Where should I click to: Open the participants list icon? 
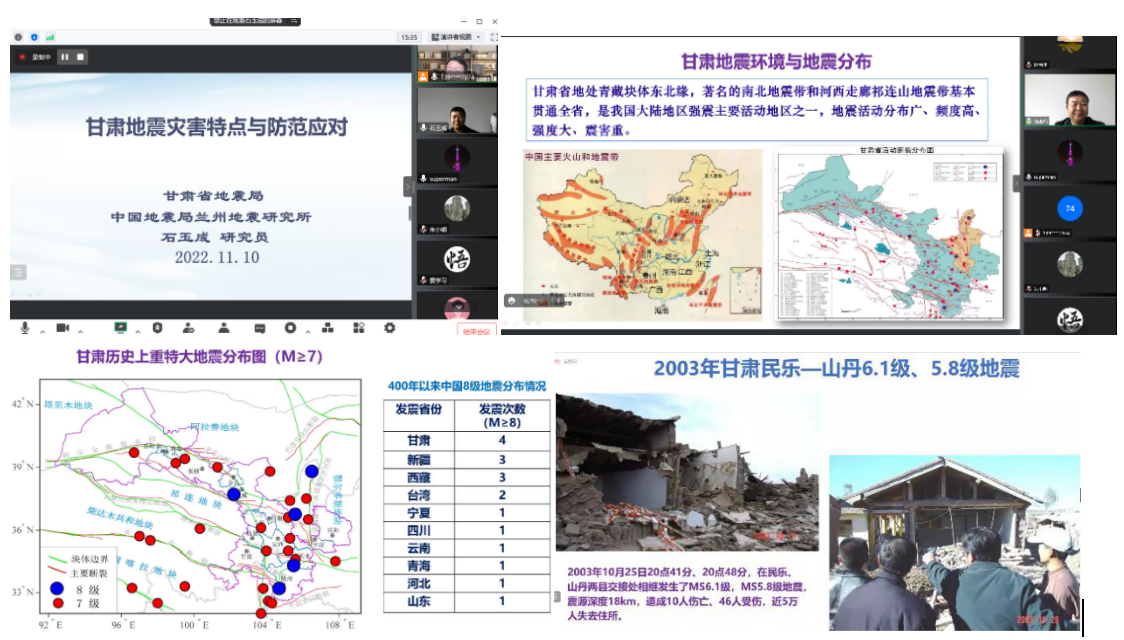[224, 328]
